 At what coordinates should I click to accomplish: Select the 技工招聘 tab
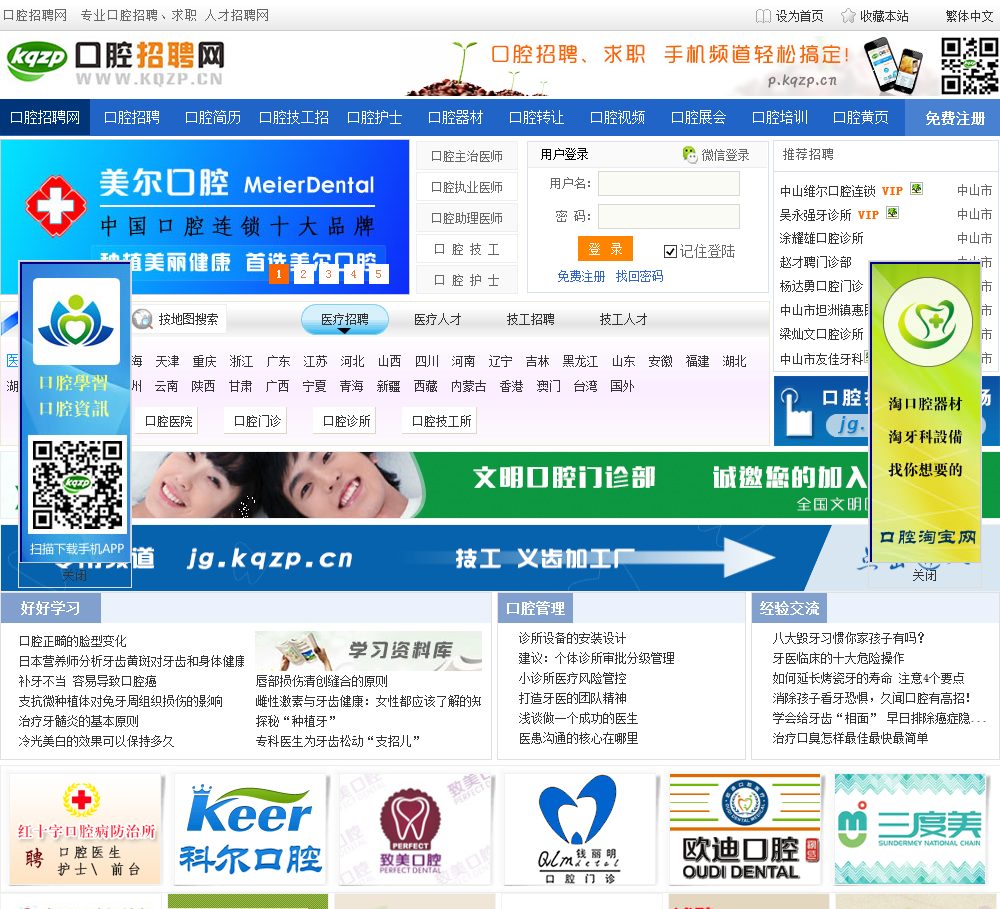tap(531, 319)
